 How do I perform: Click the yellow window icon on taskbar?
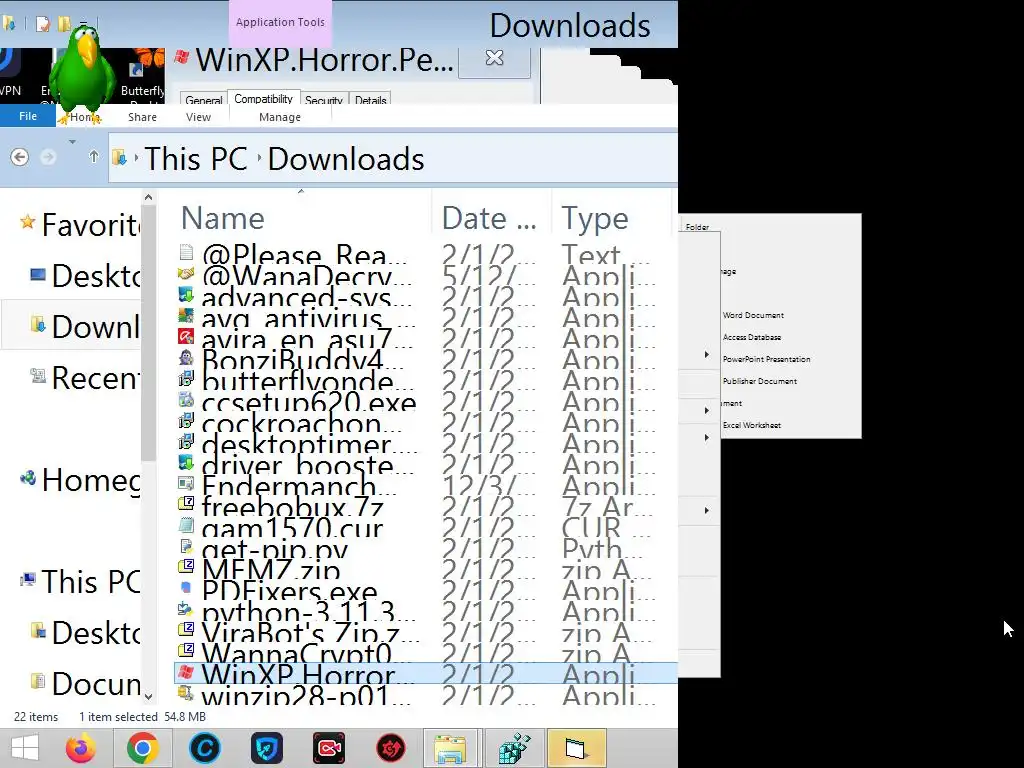[x=576, y=748]
